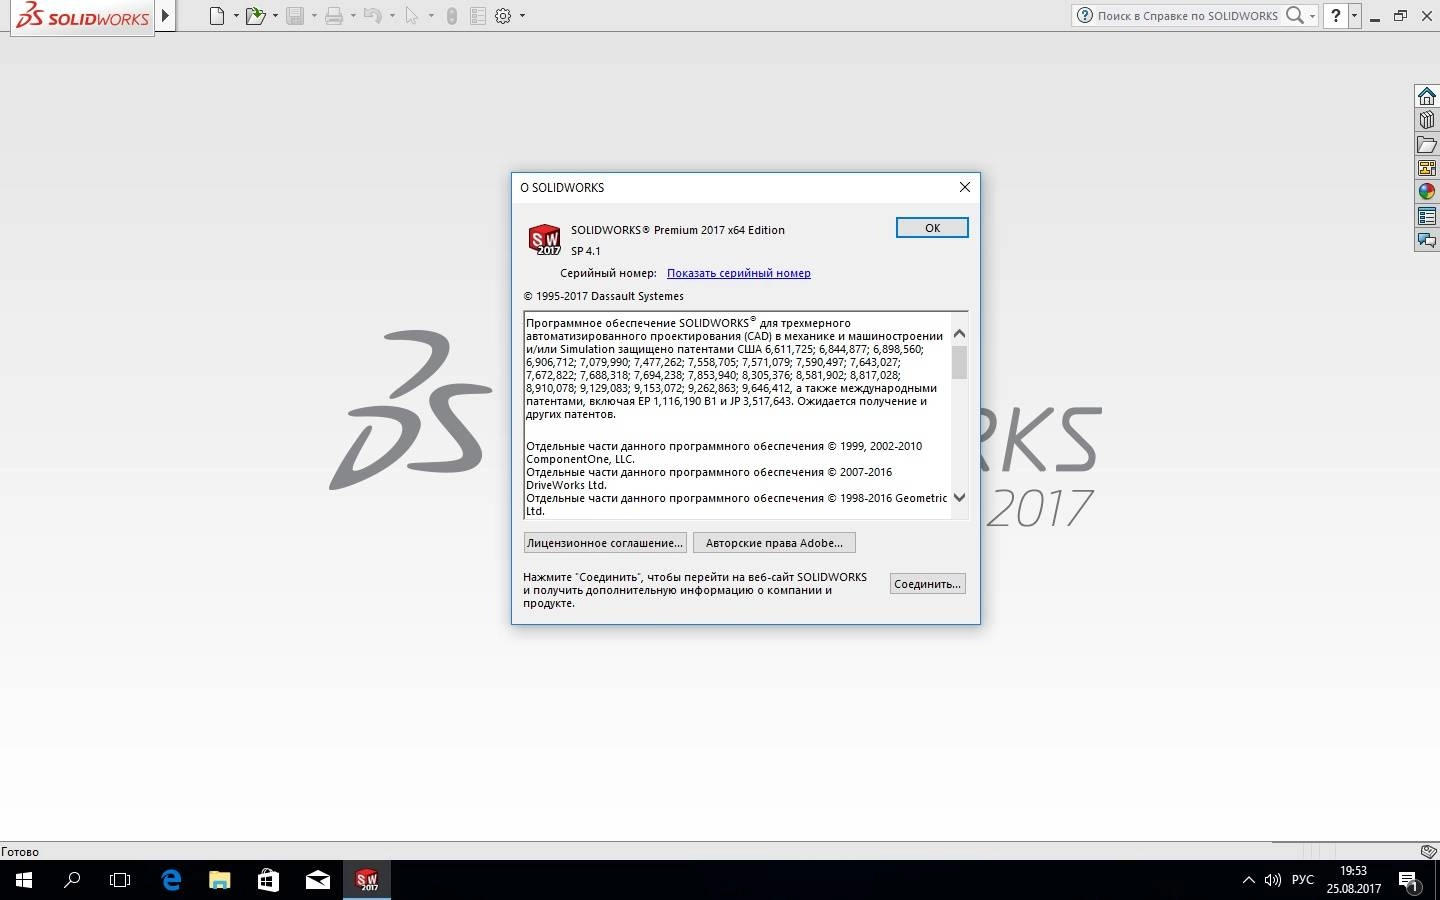This screenshot has height=900, width=1440.
Task: Open the Save dropdown arrow
Action: tap(314, 16)
